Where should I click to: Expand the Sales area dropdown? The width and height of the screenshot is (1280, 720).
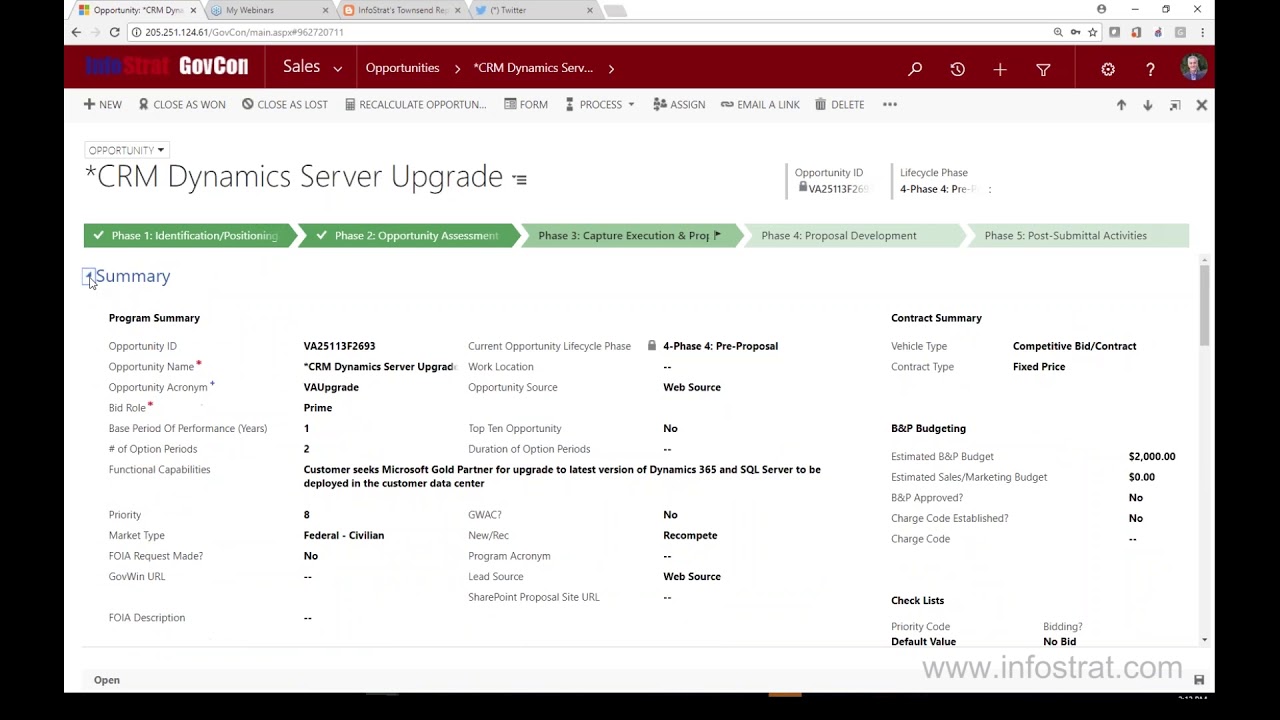[x=338, y=69]
